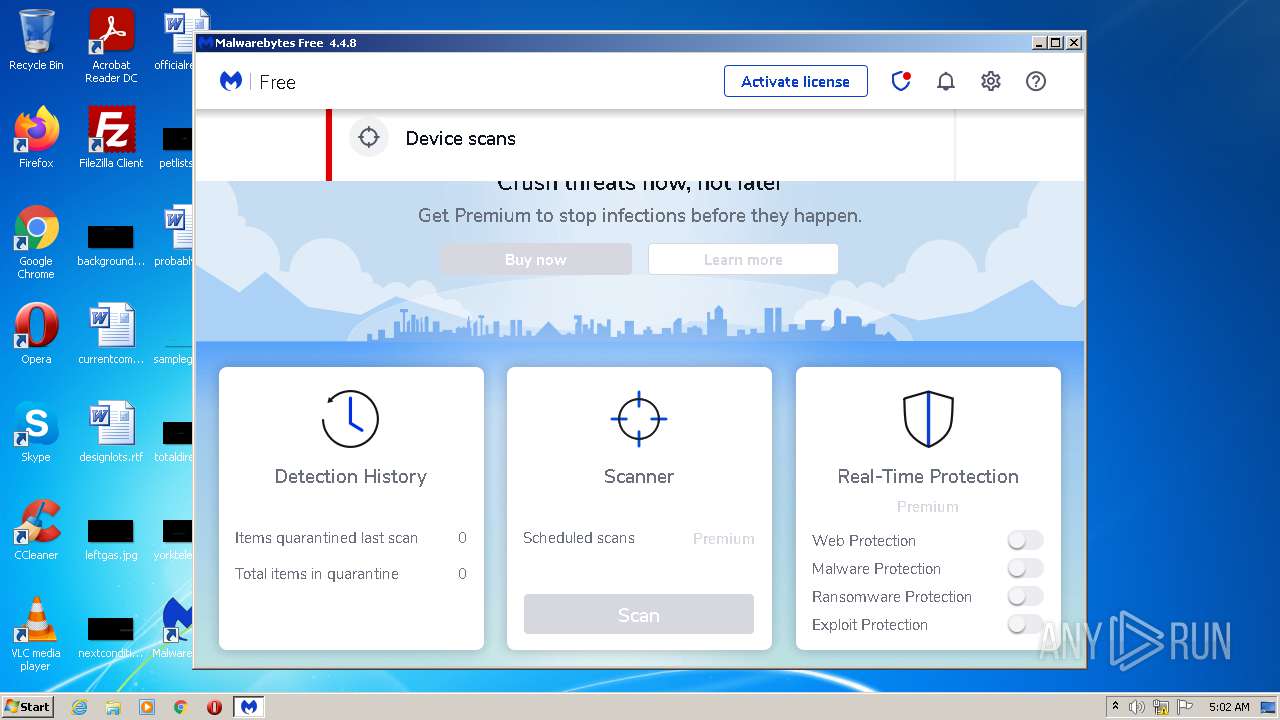Screen dimensions: 1280x720
Task: Toggle Ransomware Protection switch
Action: pos(1025,596)
